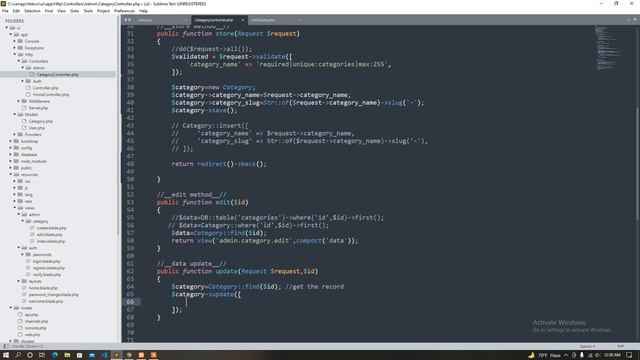Open password_change.blade.php view file
640x360 pixels.
[53, 295]
